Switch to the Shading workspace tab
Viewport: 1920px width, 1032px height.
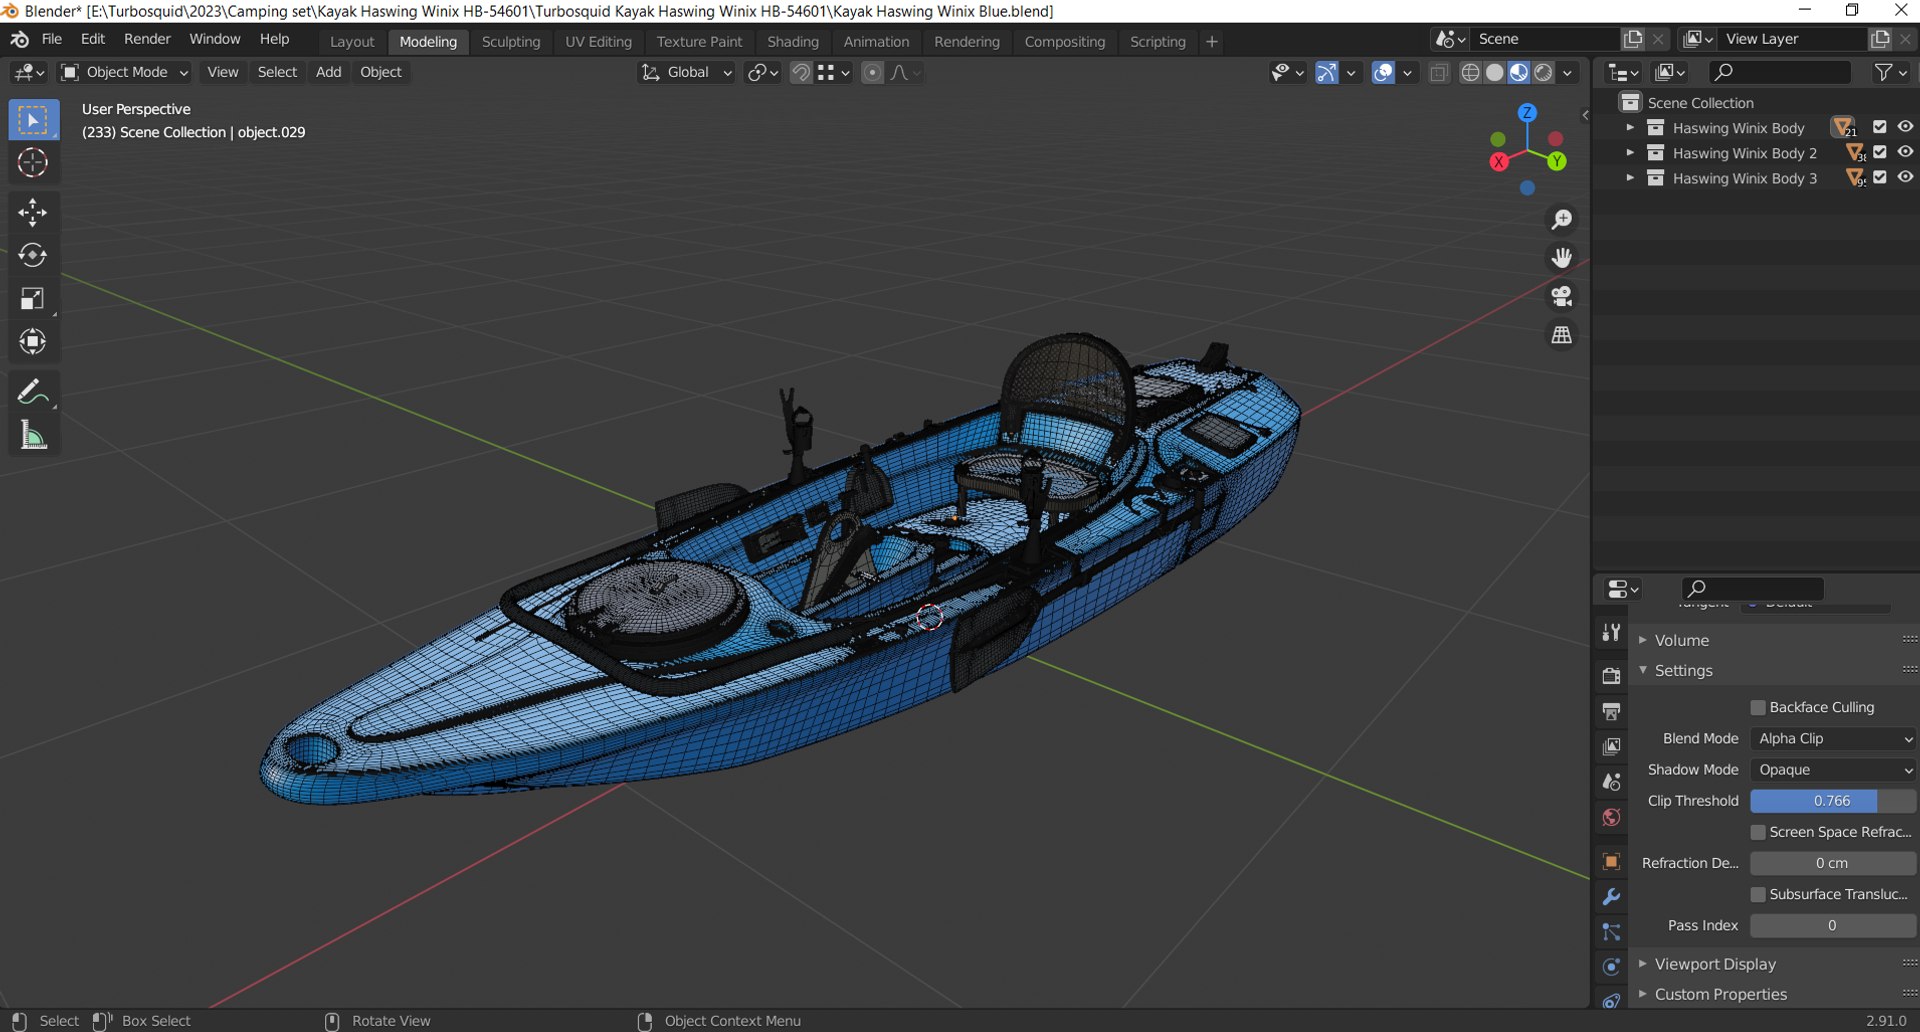coord(792,42)
